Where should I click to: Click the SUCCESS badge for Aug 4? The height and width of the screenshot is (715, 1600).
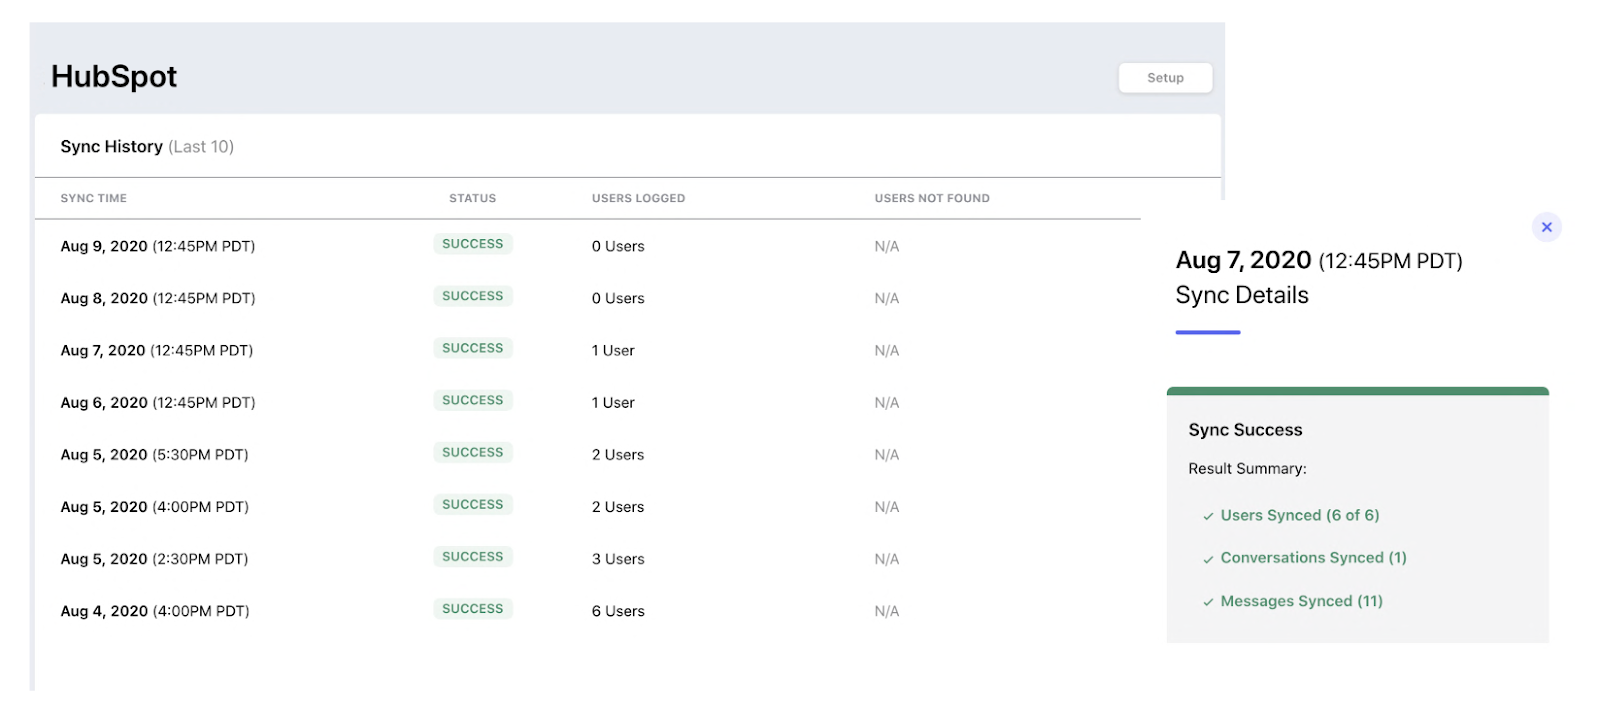tap(473, 609)
